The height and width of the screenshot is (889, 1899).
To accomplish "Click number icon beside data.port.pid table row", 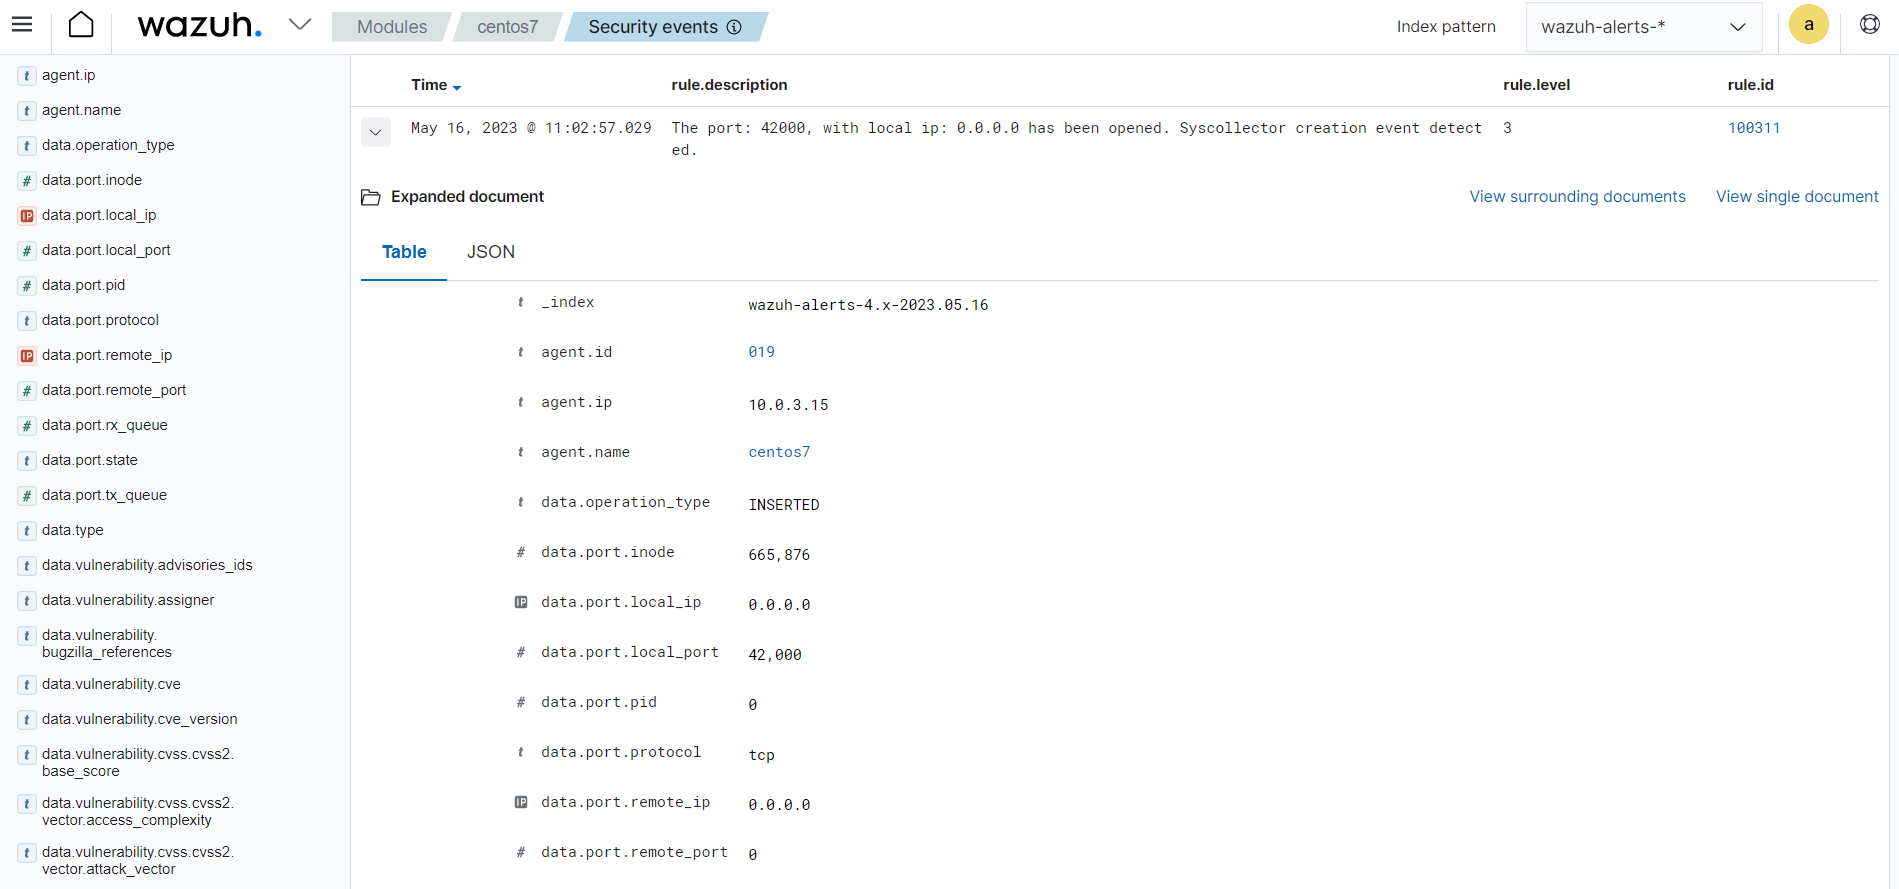I will point(521,702).
